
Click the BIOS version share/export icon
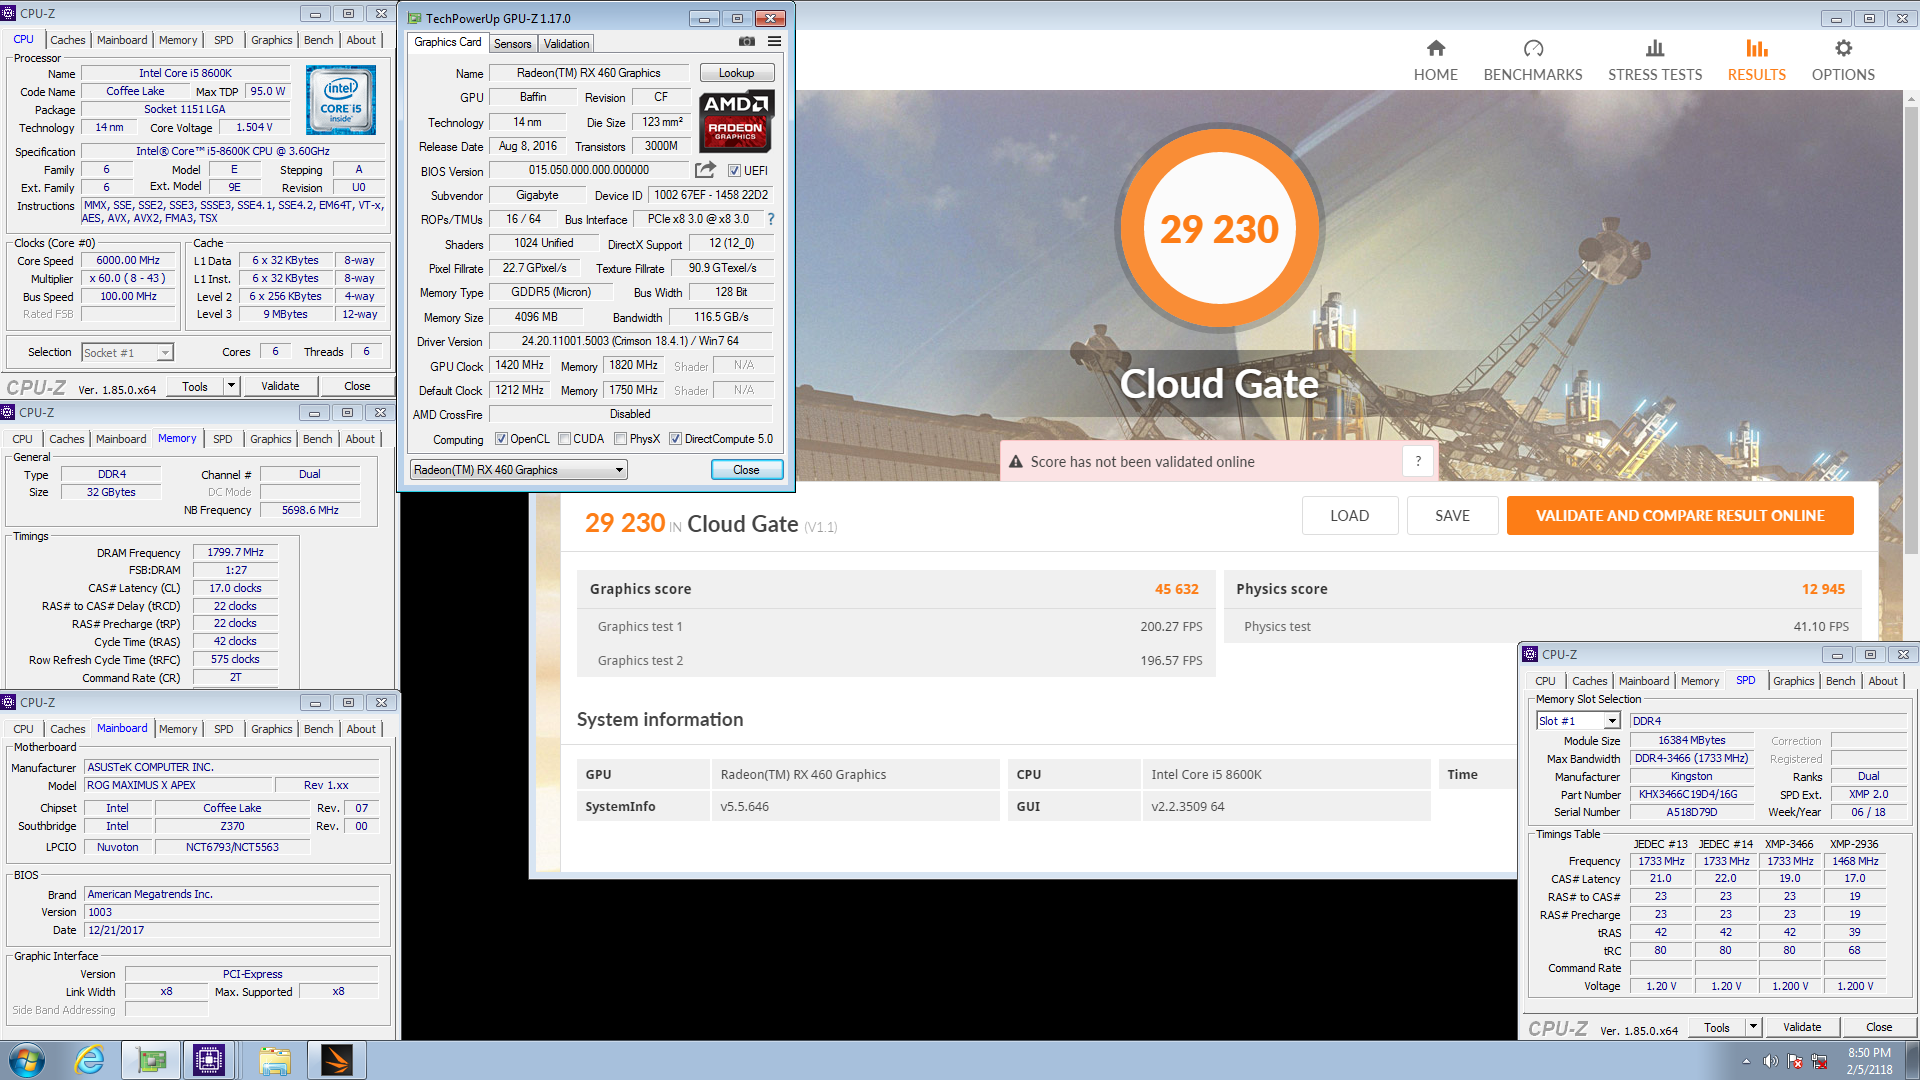[705, 170]
